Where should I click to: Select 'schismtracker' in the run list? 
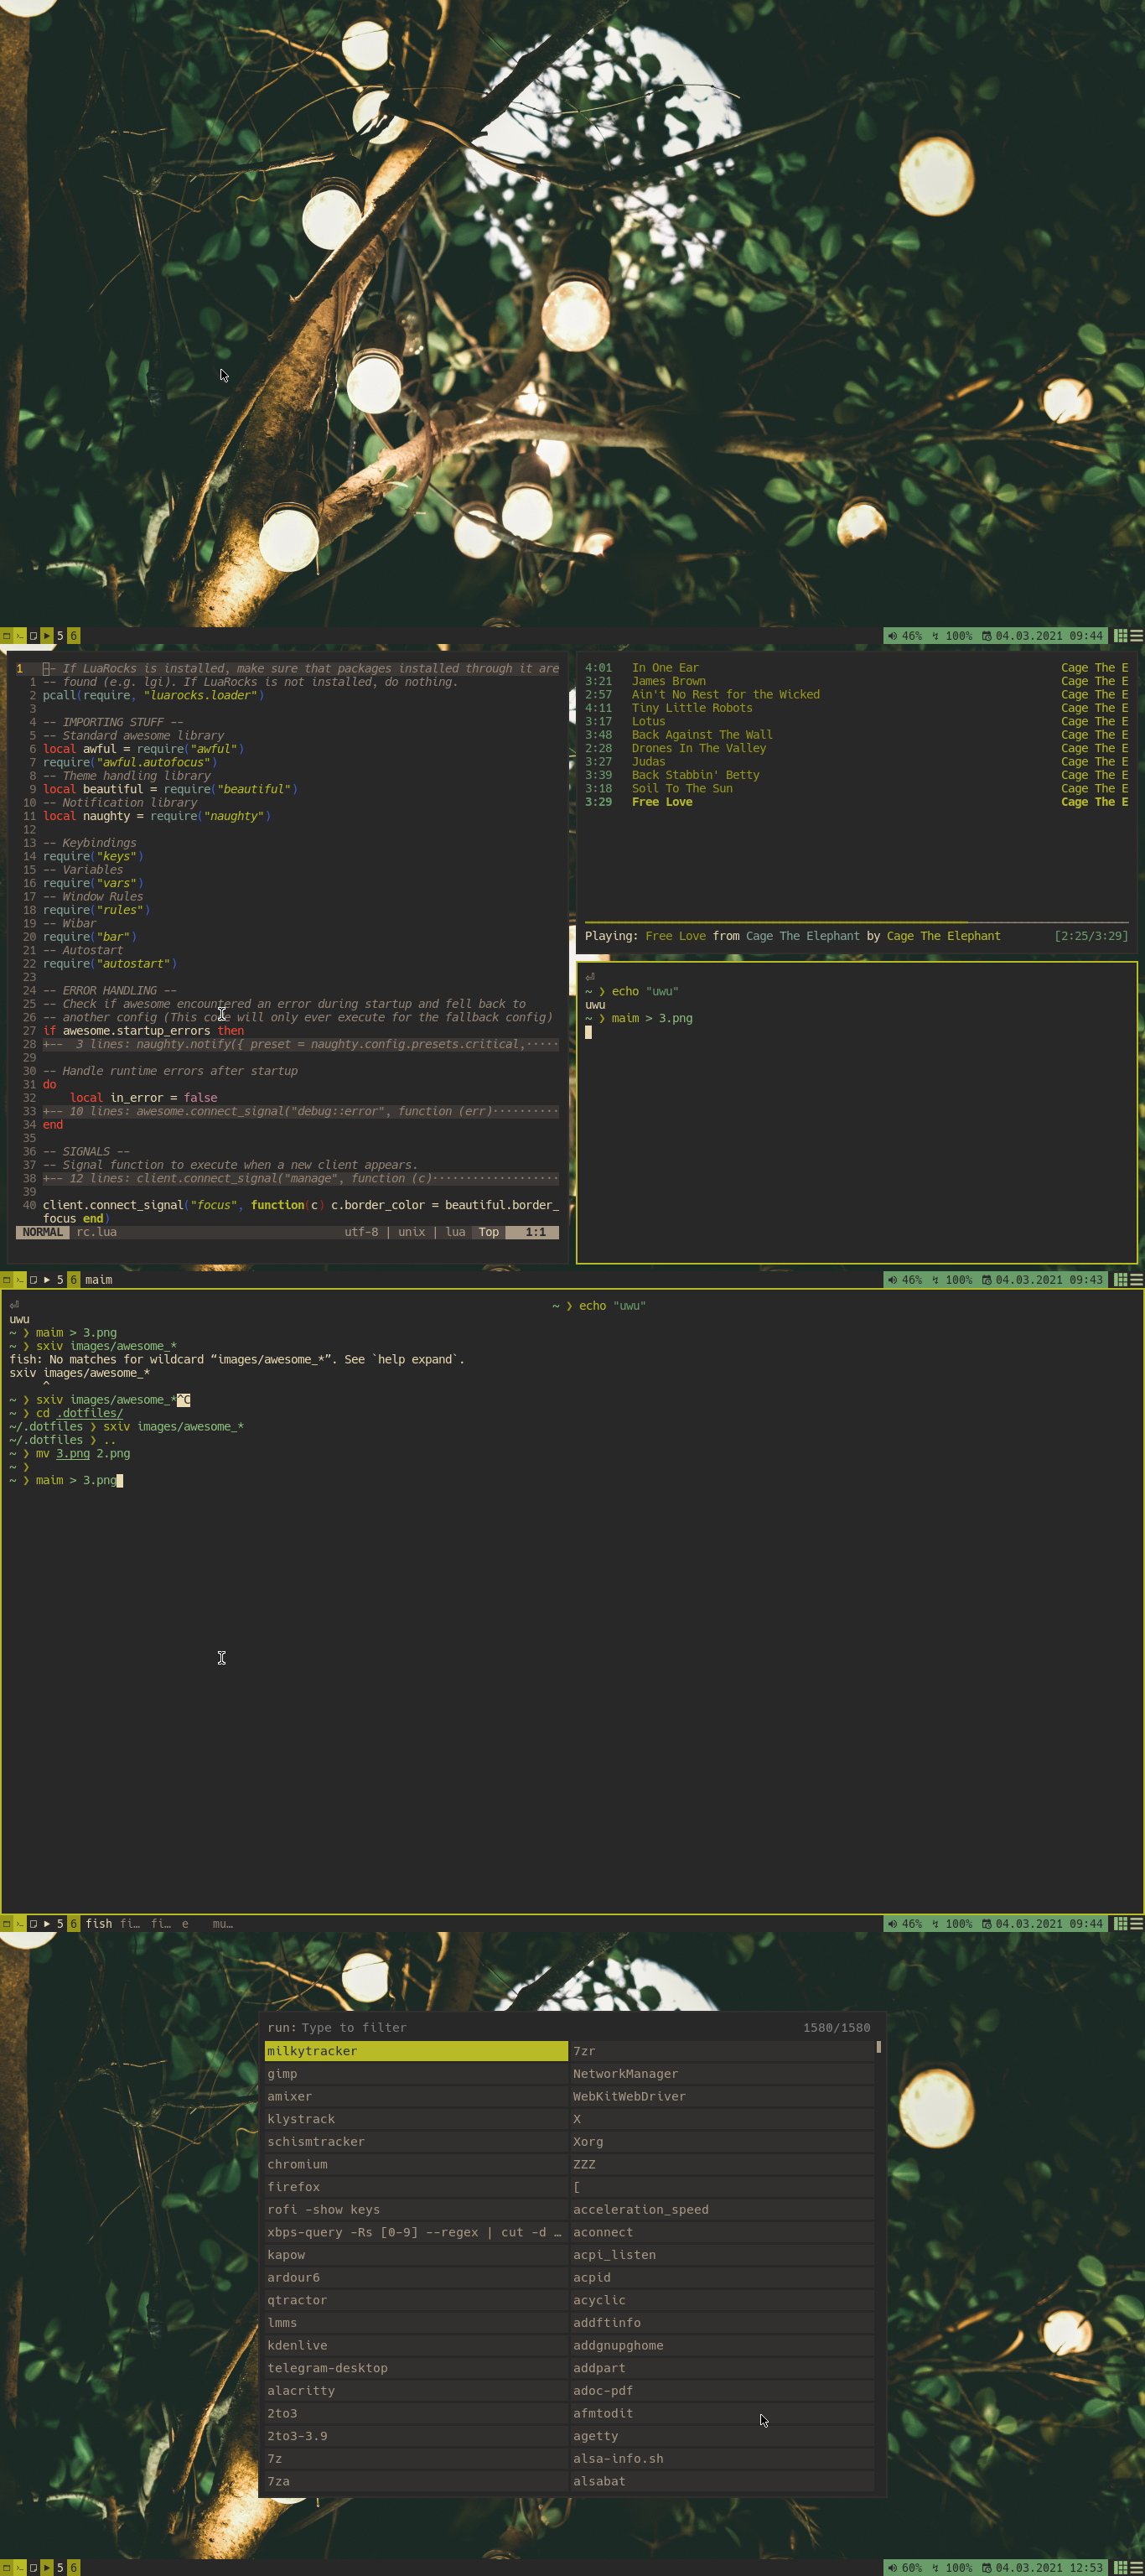coord(416,2142)
